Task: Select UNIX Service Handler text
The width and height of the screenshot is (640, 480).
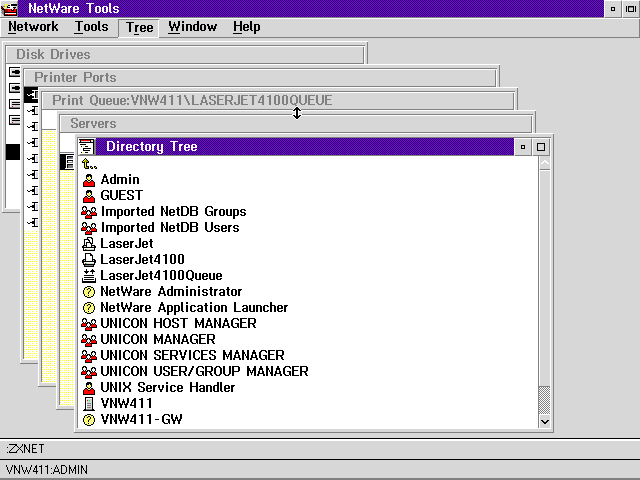Action: pos(168,387)
